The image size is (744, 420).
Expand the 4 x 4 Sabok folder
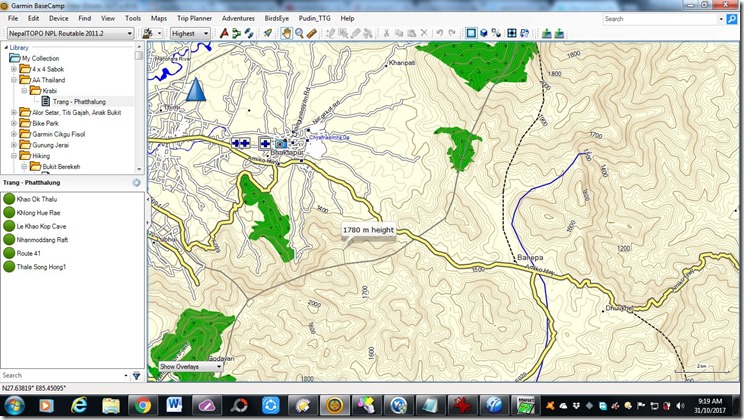[x=14, y=69]
